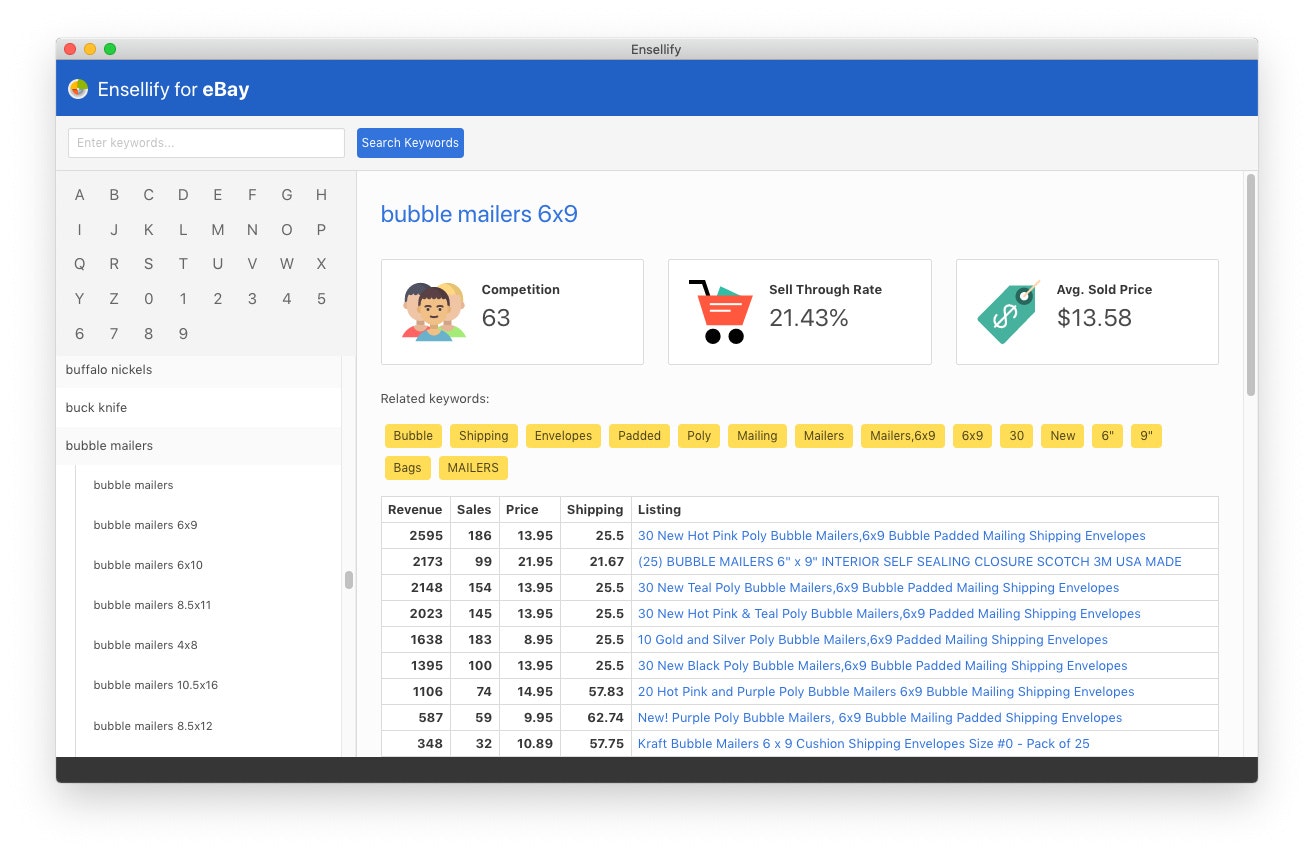This screenshot has height=857, width=1314.
Task: Focus the Enter keywords search field
Action: 206,143
